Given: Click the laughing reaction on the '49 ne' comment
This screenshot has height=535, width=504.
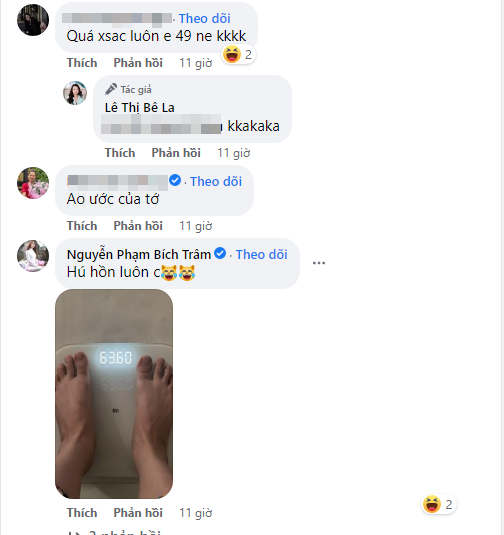Looking at the screenshot, I should point(238,54).
